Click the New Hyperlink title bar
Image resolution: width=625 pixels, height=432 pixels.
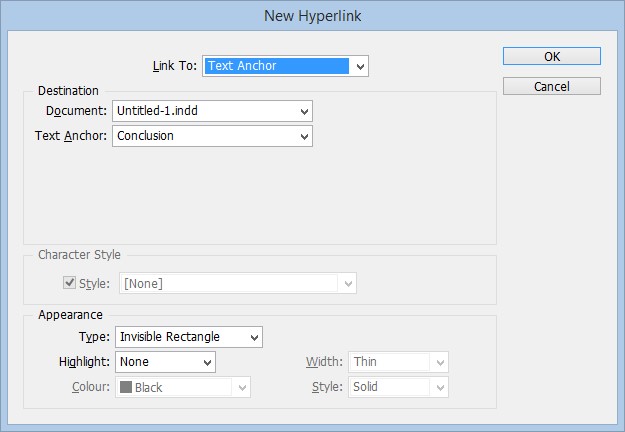tap(312, 16)
